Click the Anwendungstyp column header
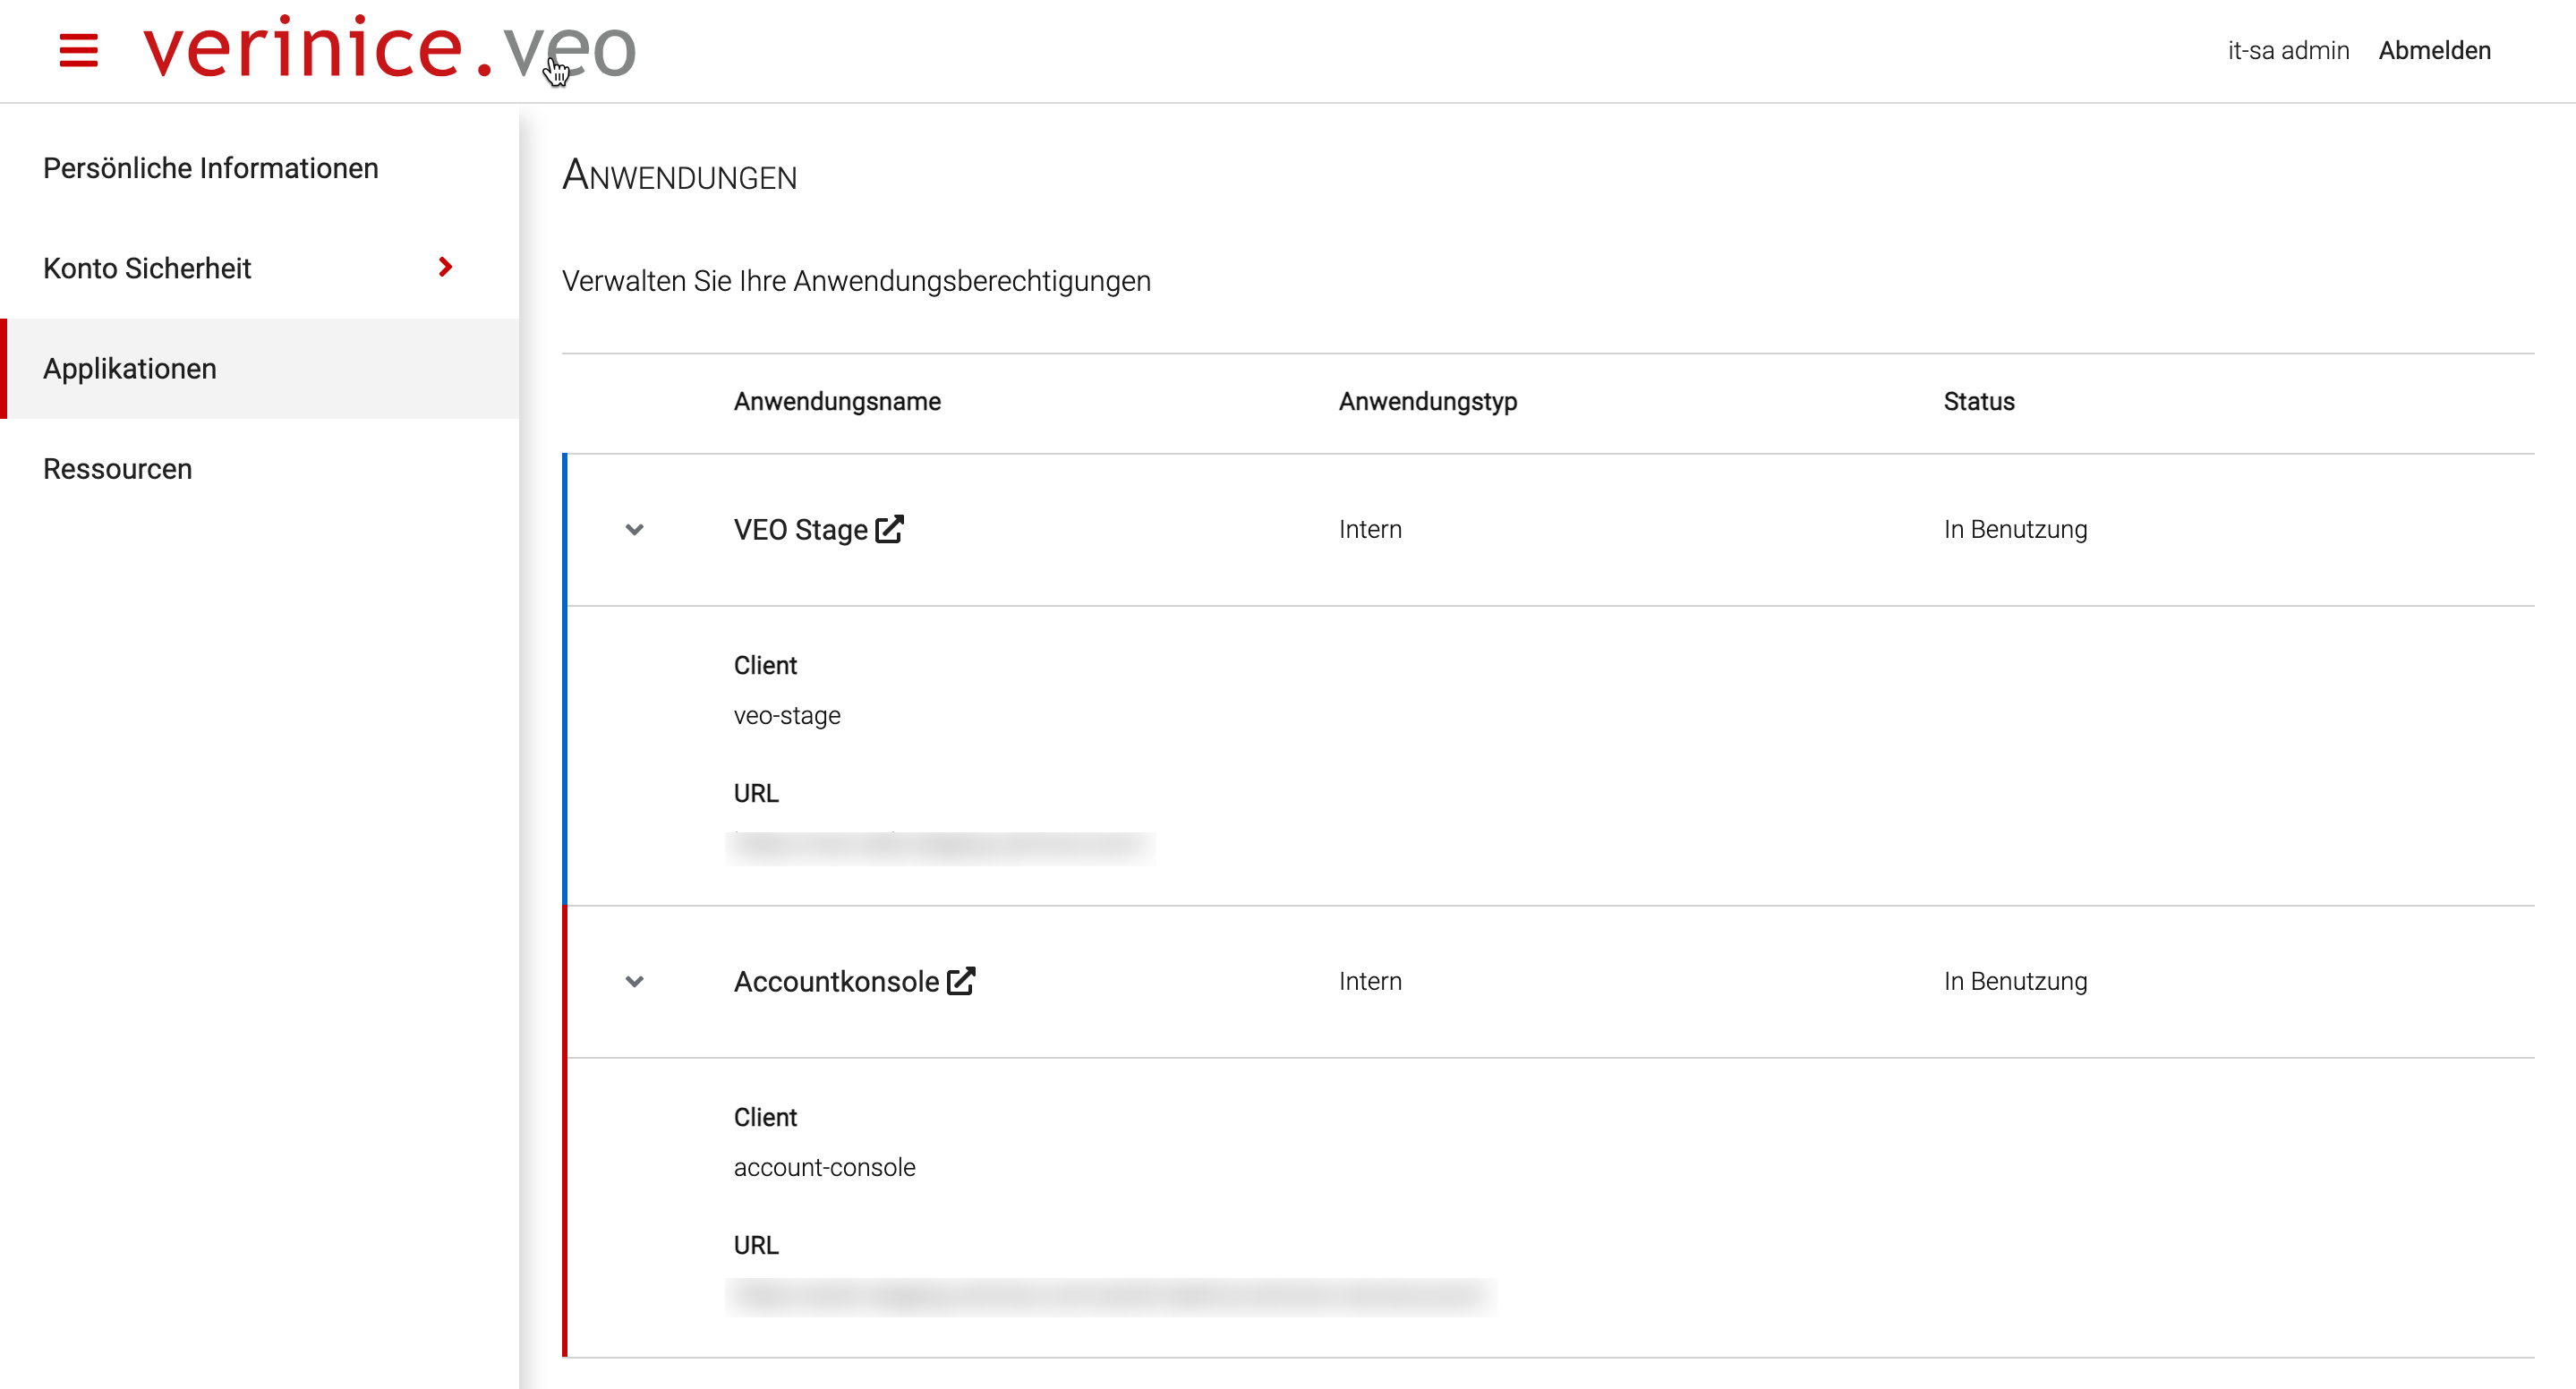The width and height of the screenshot is (2576, 1389). pyautogui.click(x=1427, y=401)
